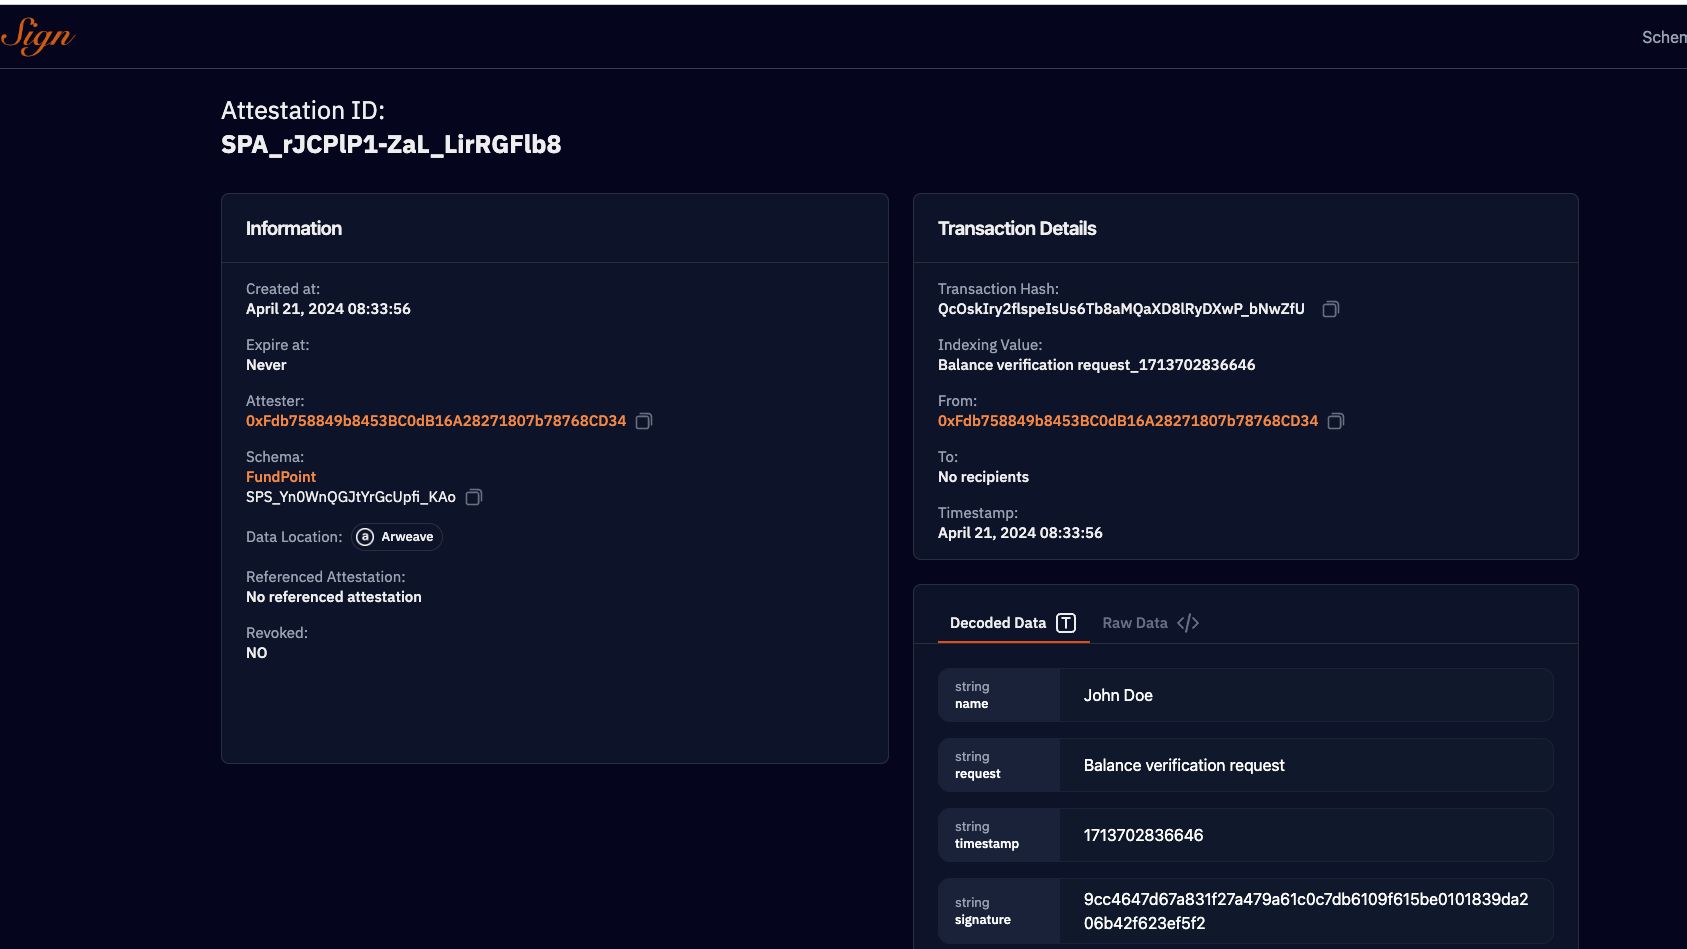The image size is (1687, 949).
Task: Click the Transaction Details heading
Action: point(1017,228)
